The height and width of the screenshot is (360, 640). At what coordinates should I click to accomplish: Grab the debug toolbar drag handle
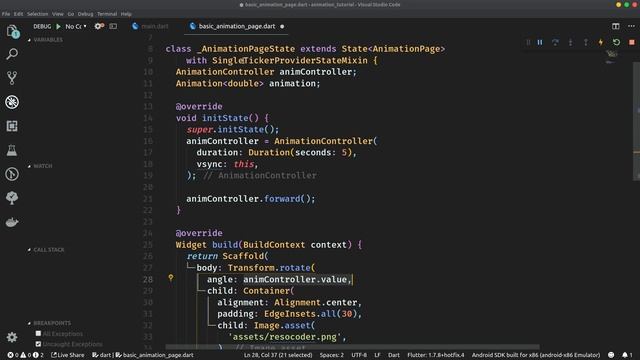[x=528, y=42]
